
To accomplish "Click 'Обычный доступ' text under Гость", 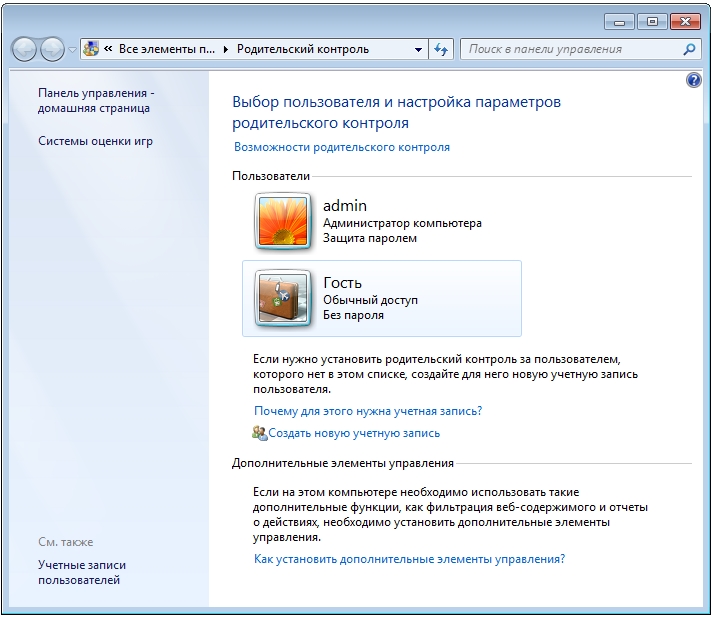I will [x=370, y=300].
